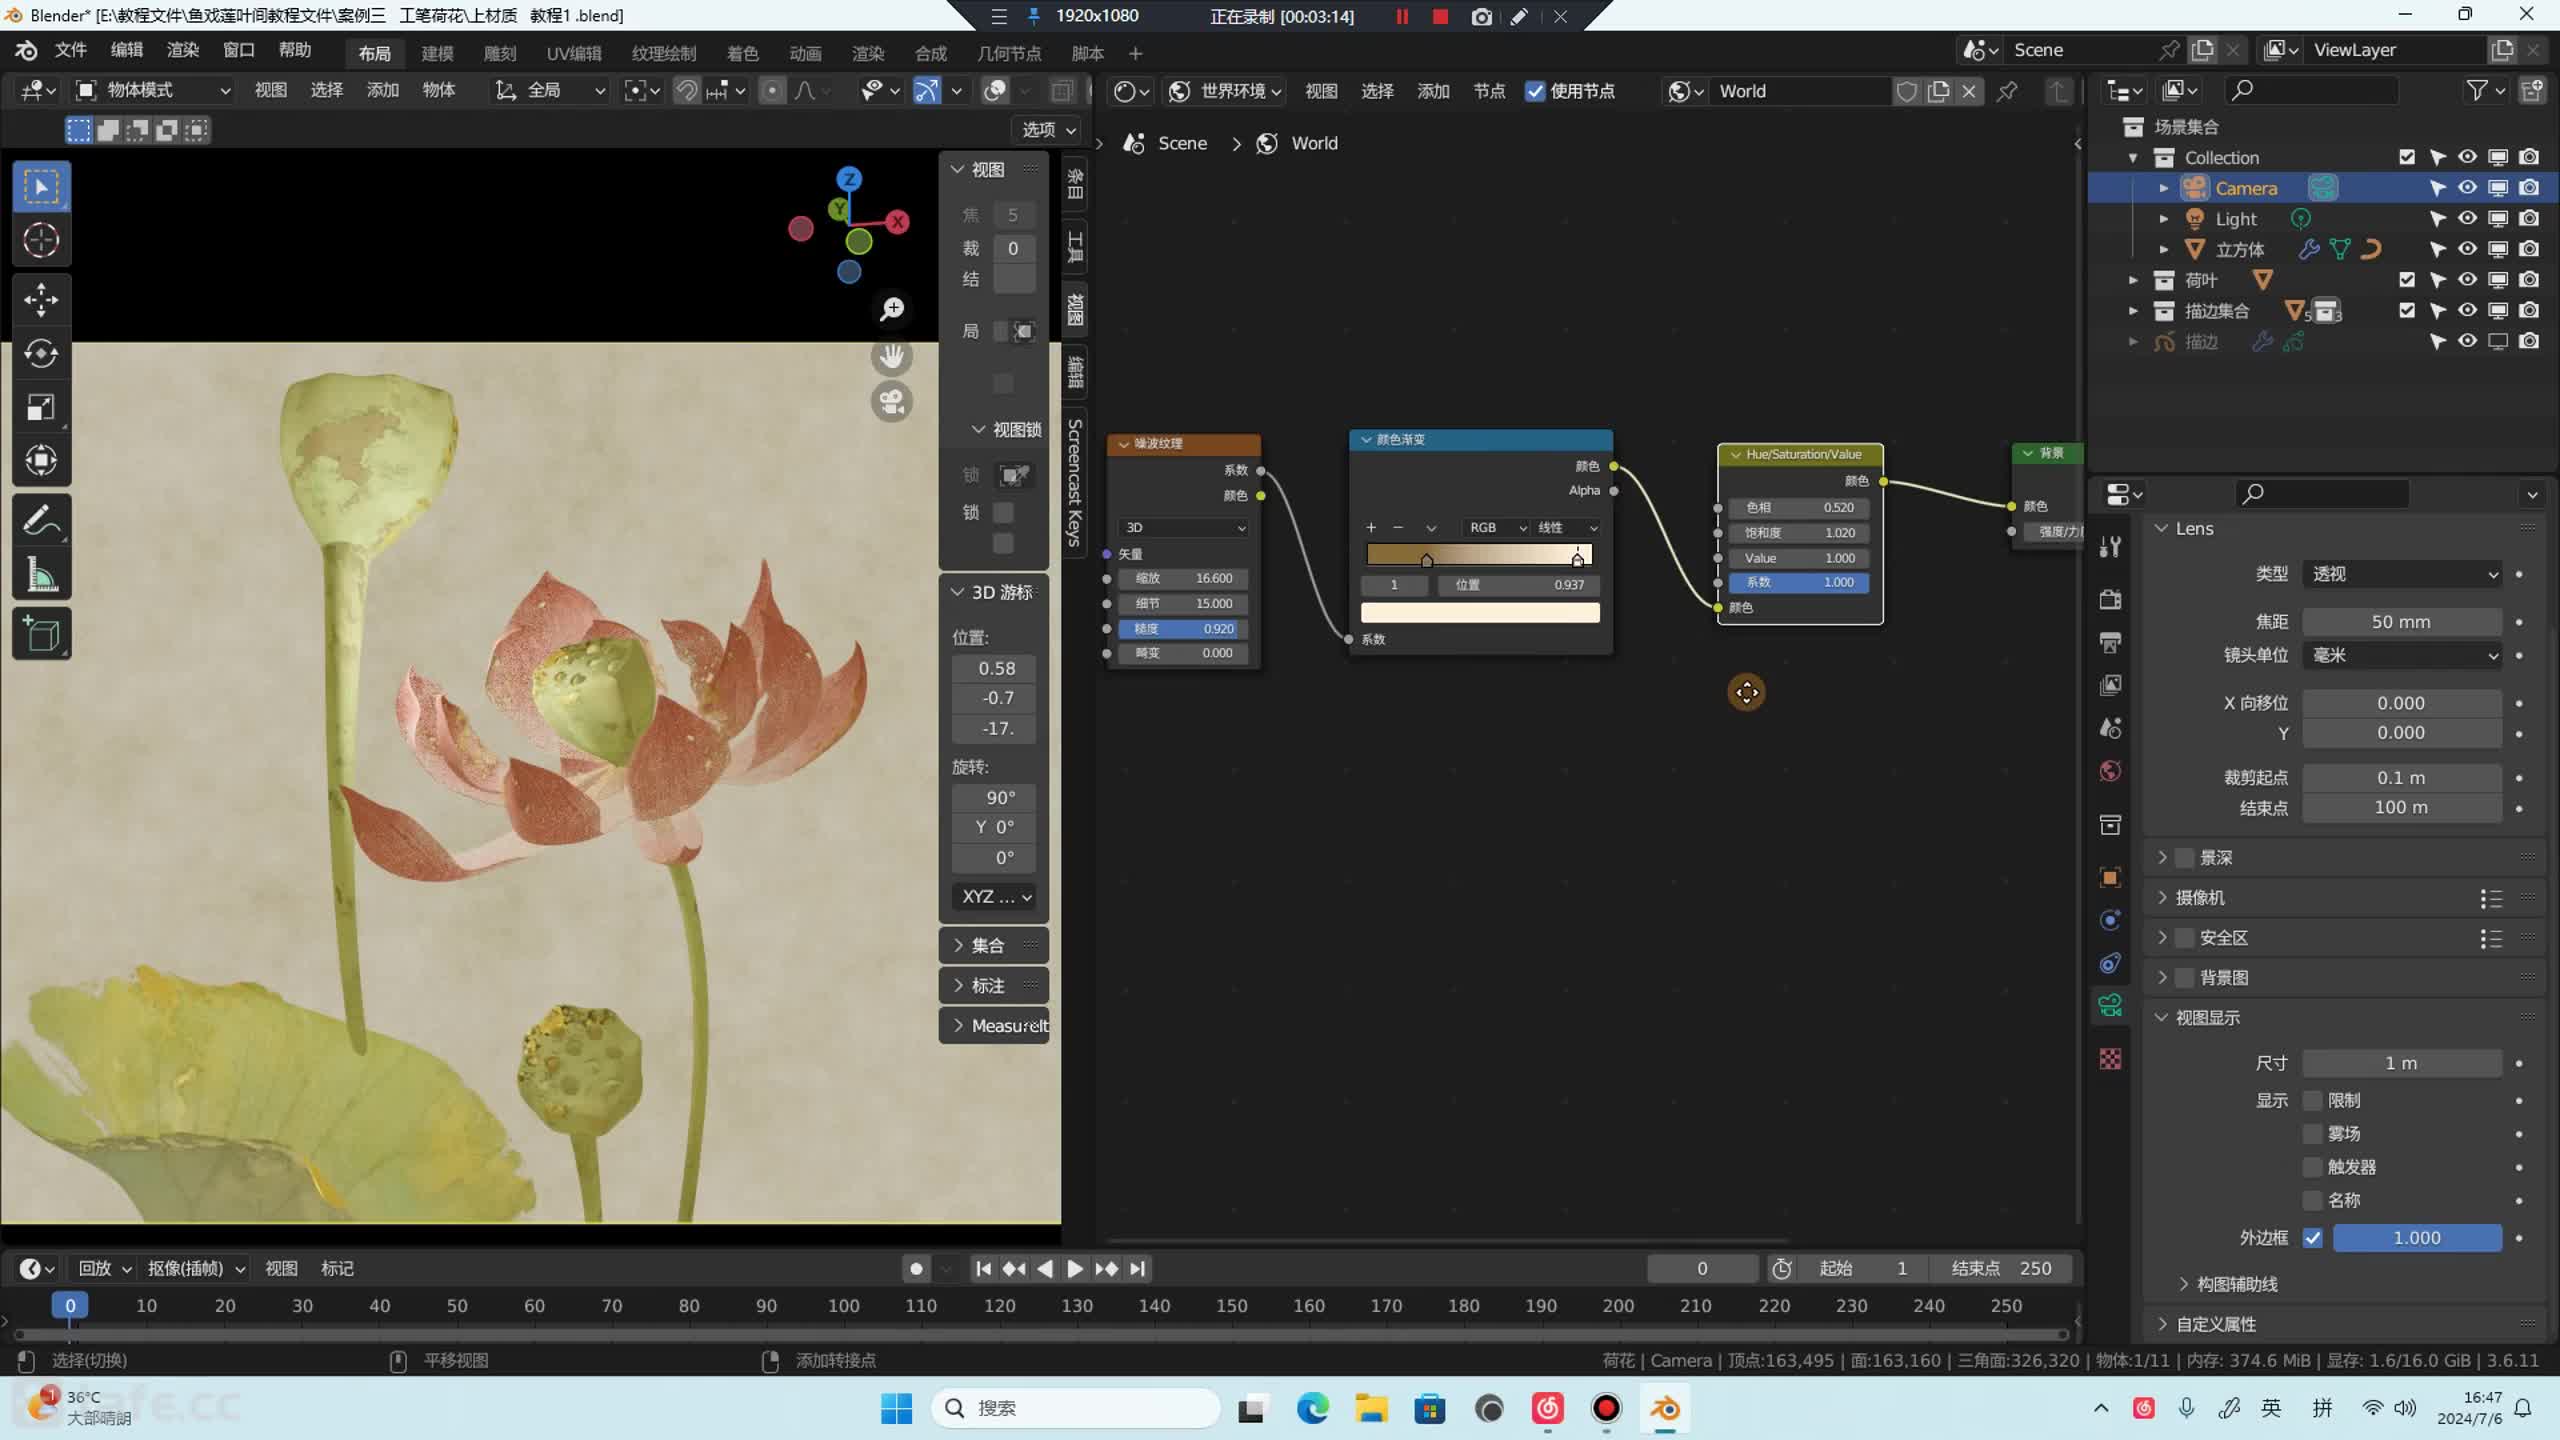Select the 3D Cursor tool
This screenshot has height=1440, width=2560.
[x=41, y=240]
